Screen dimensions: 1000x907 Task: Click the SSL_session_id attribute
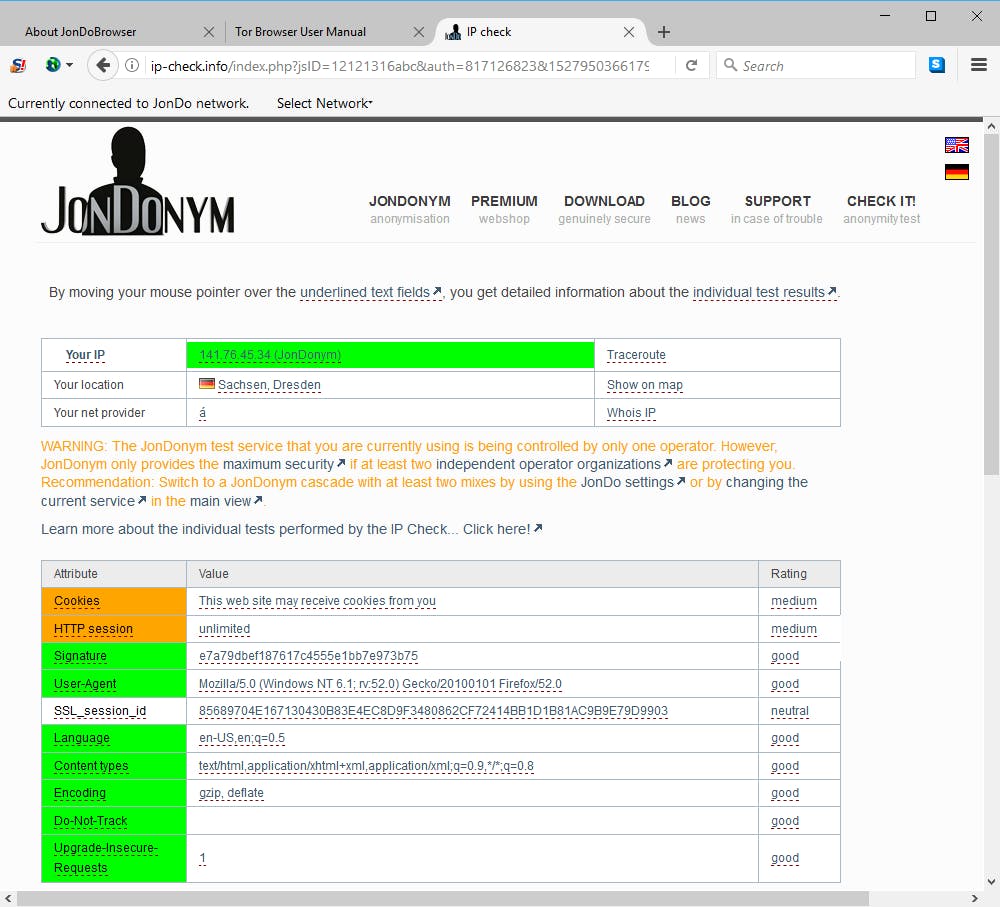[x=114, y=711]
